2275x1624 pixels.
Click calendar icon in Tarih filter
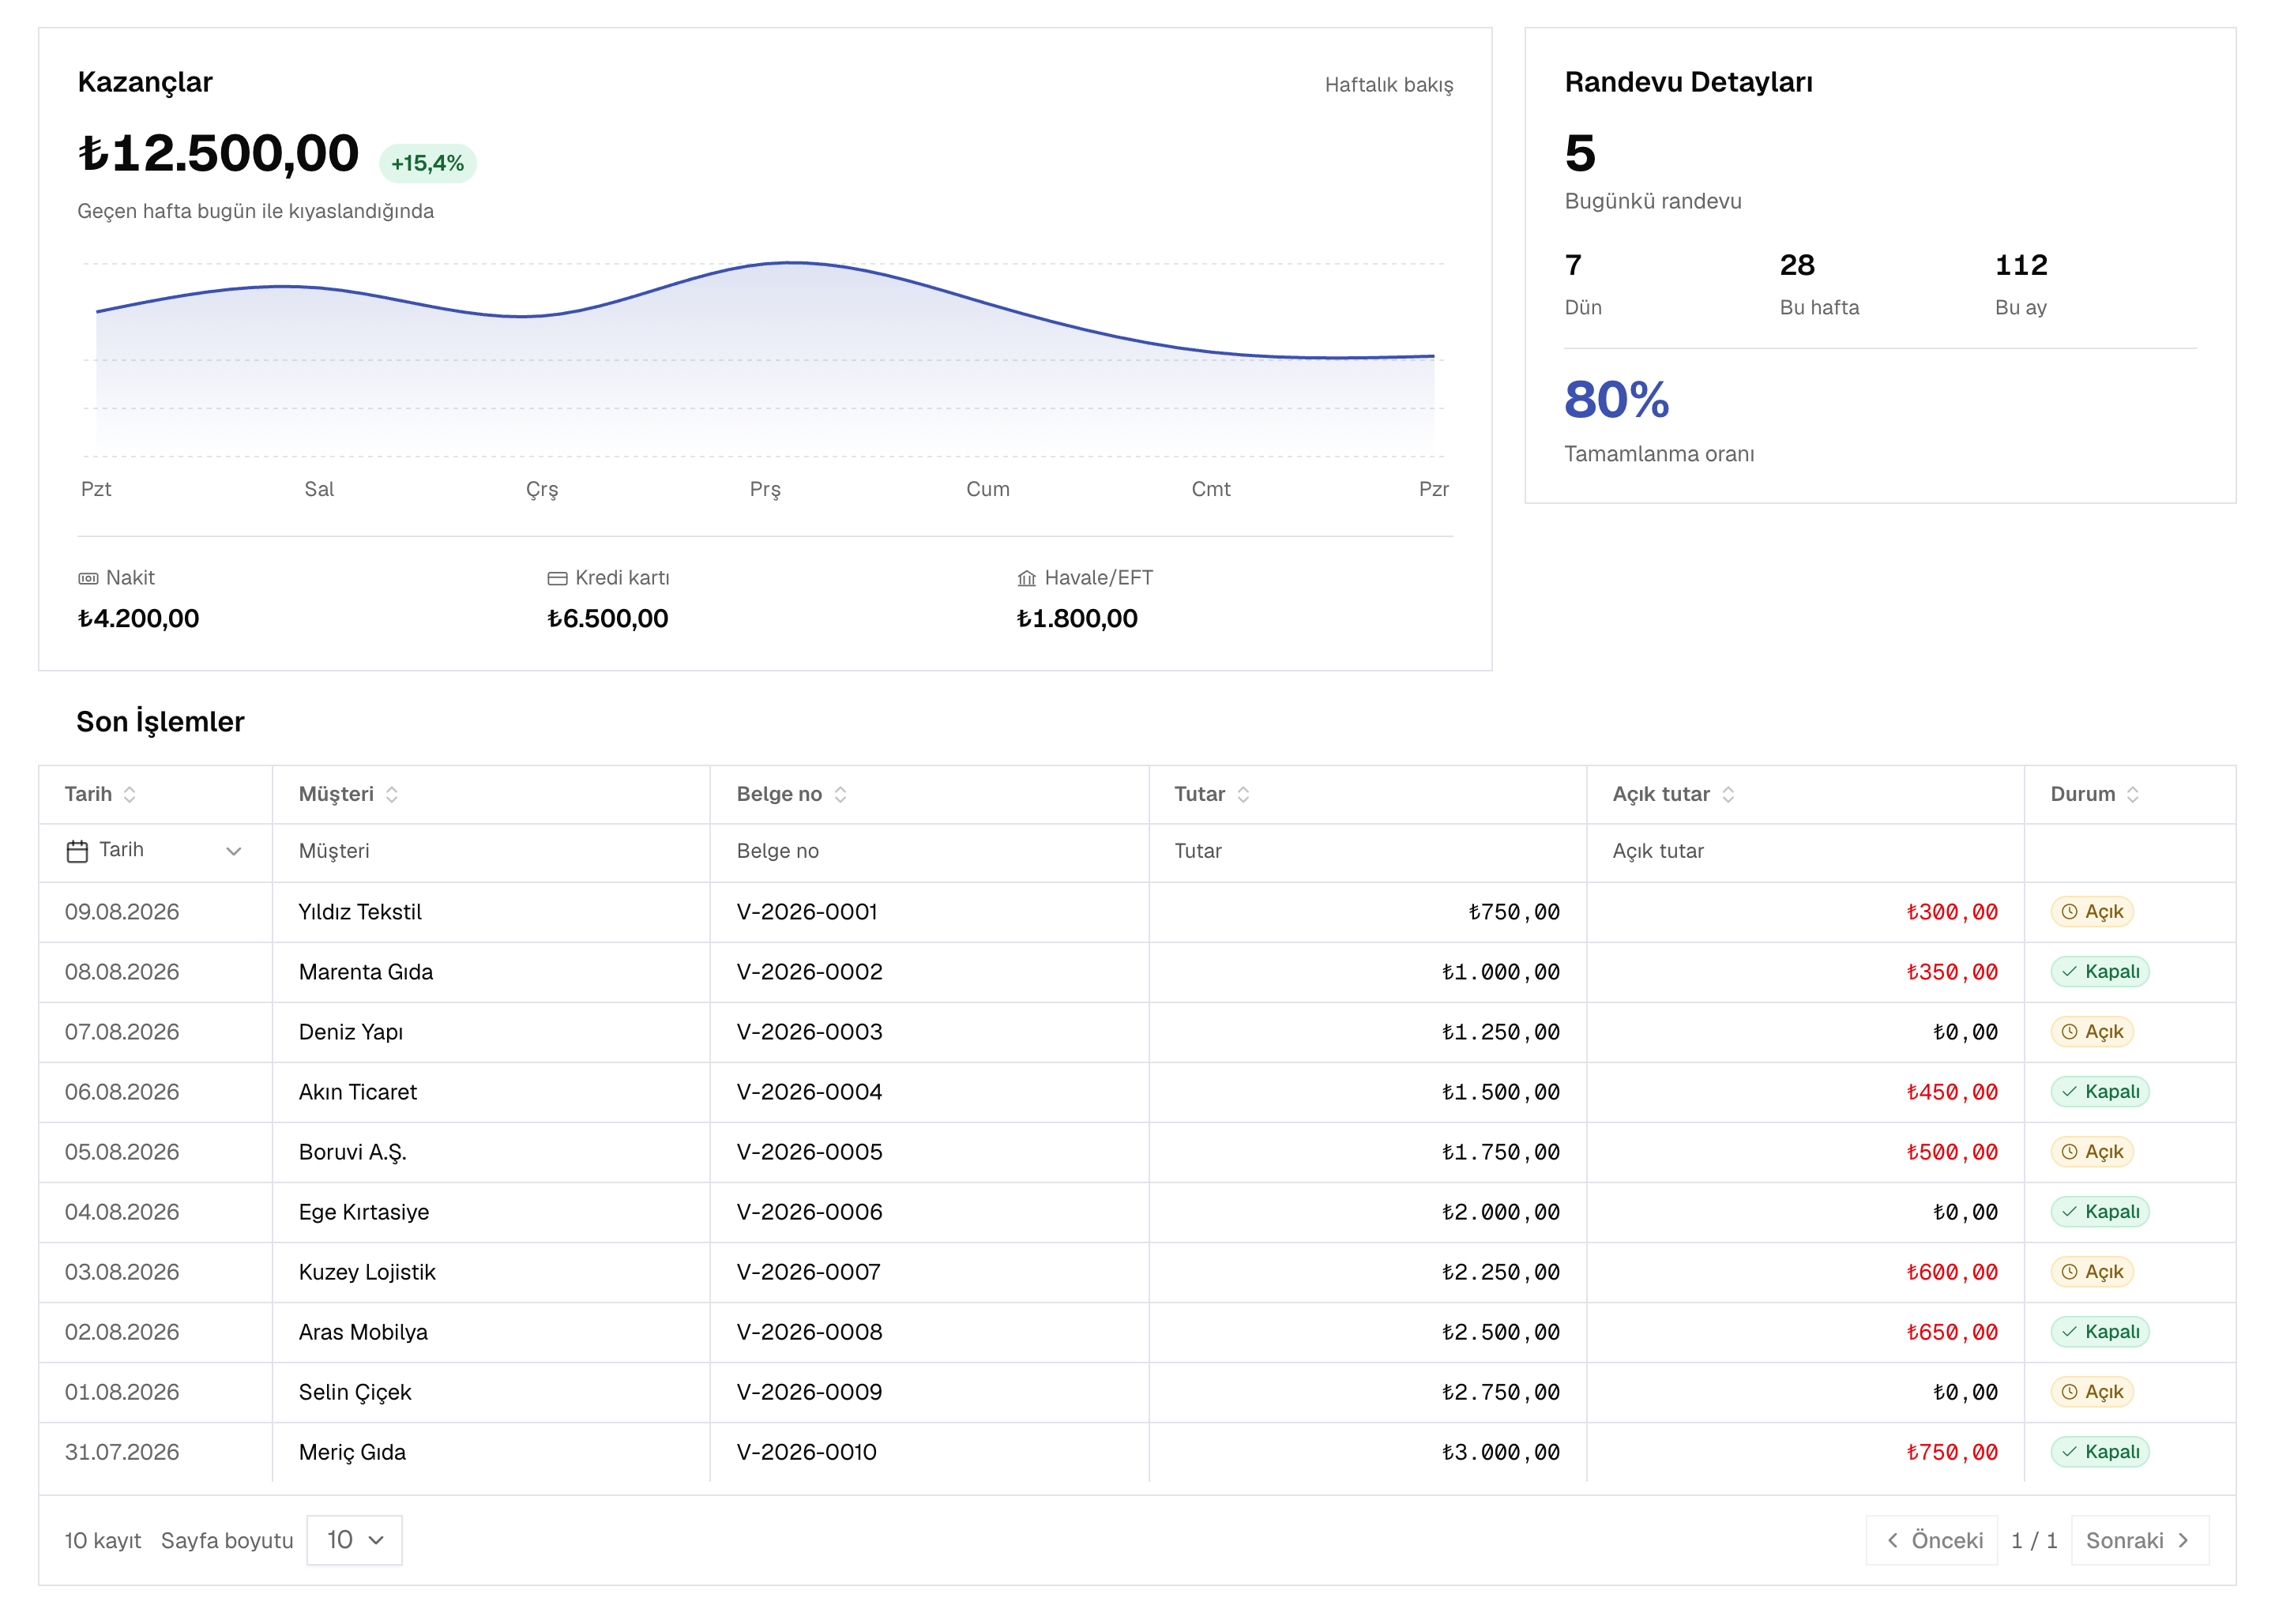coord(77,851)
